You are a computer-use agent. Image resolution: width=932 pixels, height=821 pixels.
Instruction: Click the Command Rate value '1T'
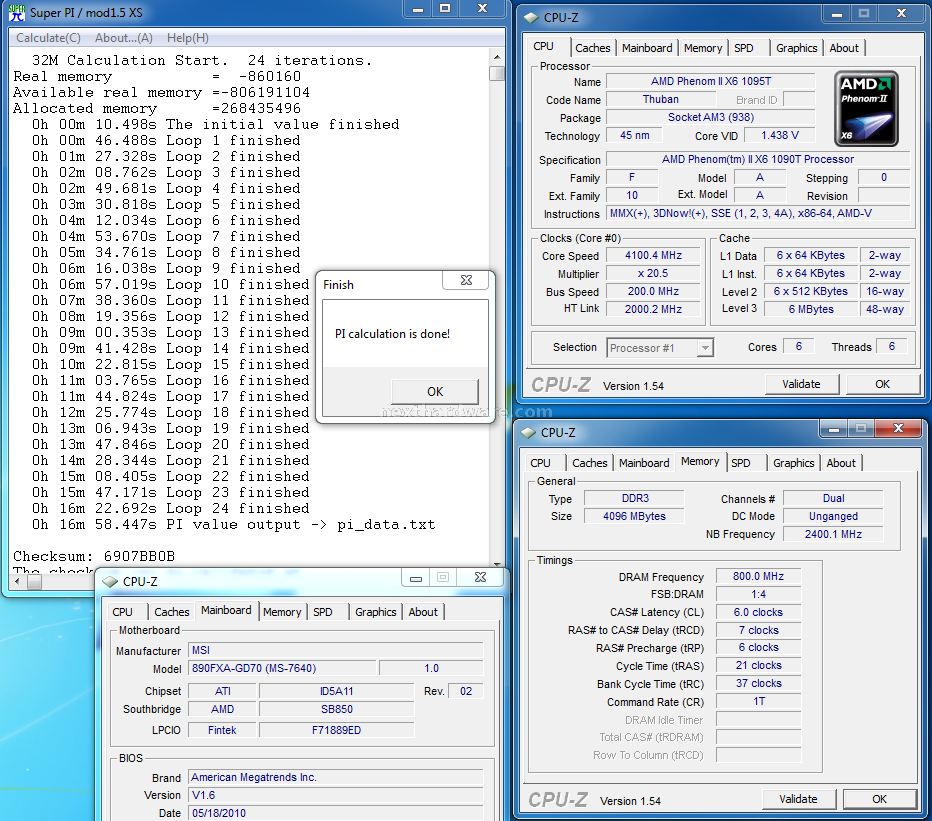[x=758, y=702]
